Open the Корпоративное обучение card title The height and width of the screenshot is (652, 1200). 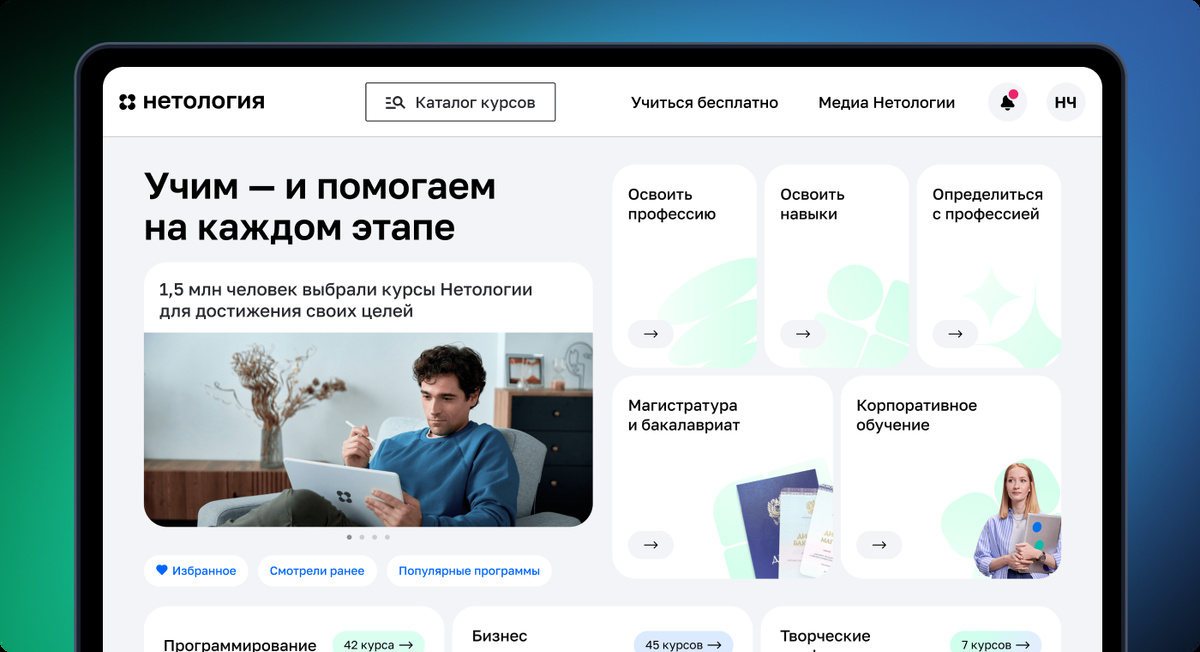coord(916,415)
